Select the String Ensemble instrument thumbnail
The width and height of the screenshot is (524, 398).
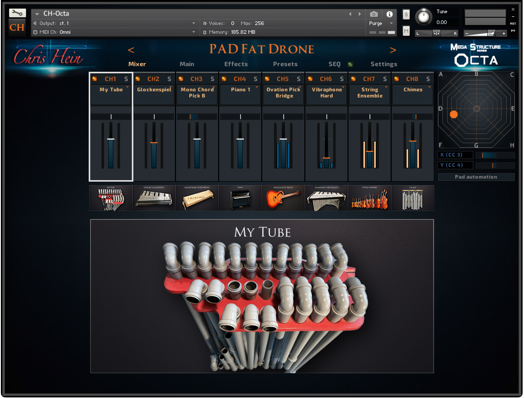[369, 198]
